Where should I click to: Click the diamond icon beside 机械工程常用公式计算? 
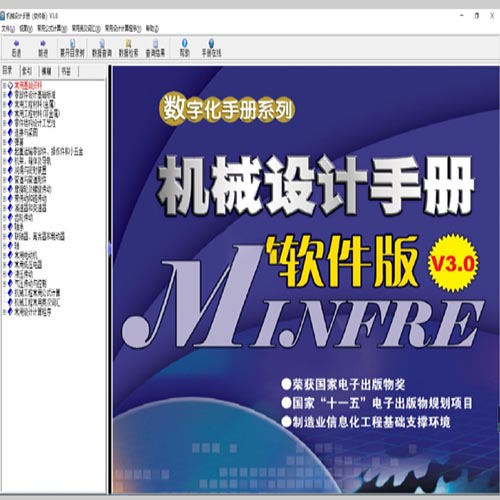tap(10, 293)
